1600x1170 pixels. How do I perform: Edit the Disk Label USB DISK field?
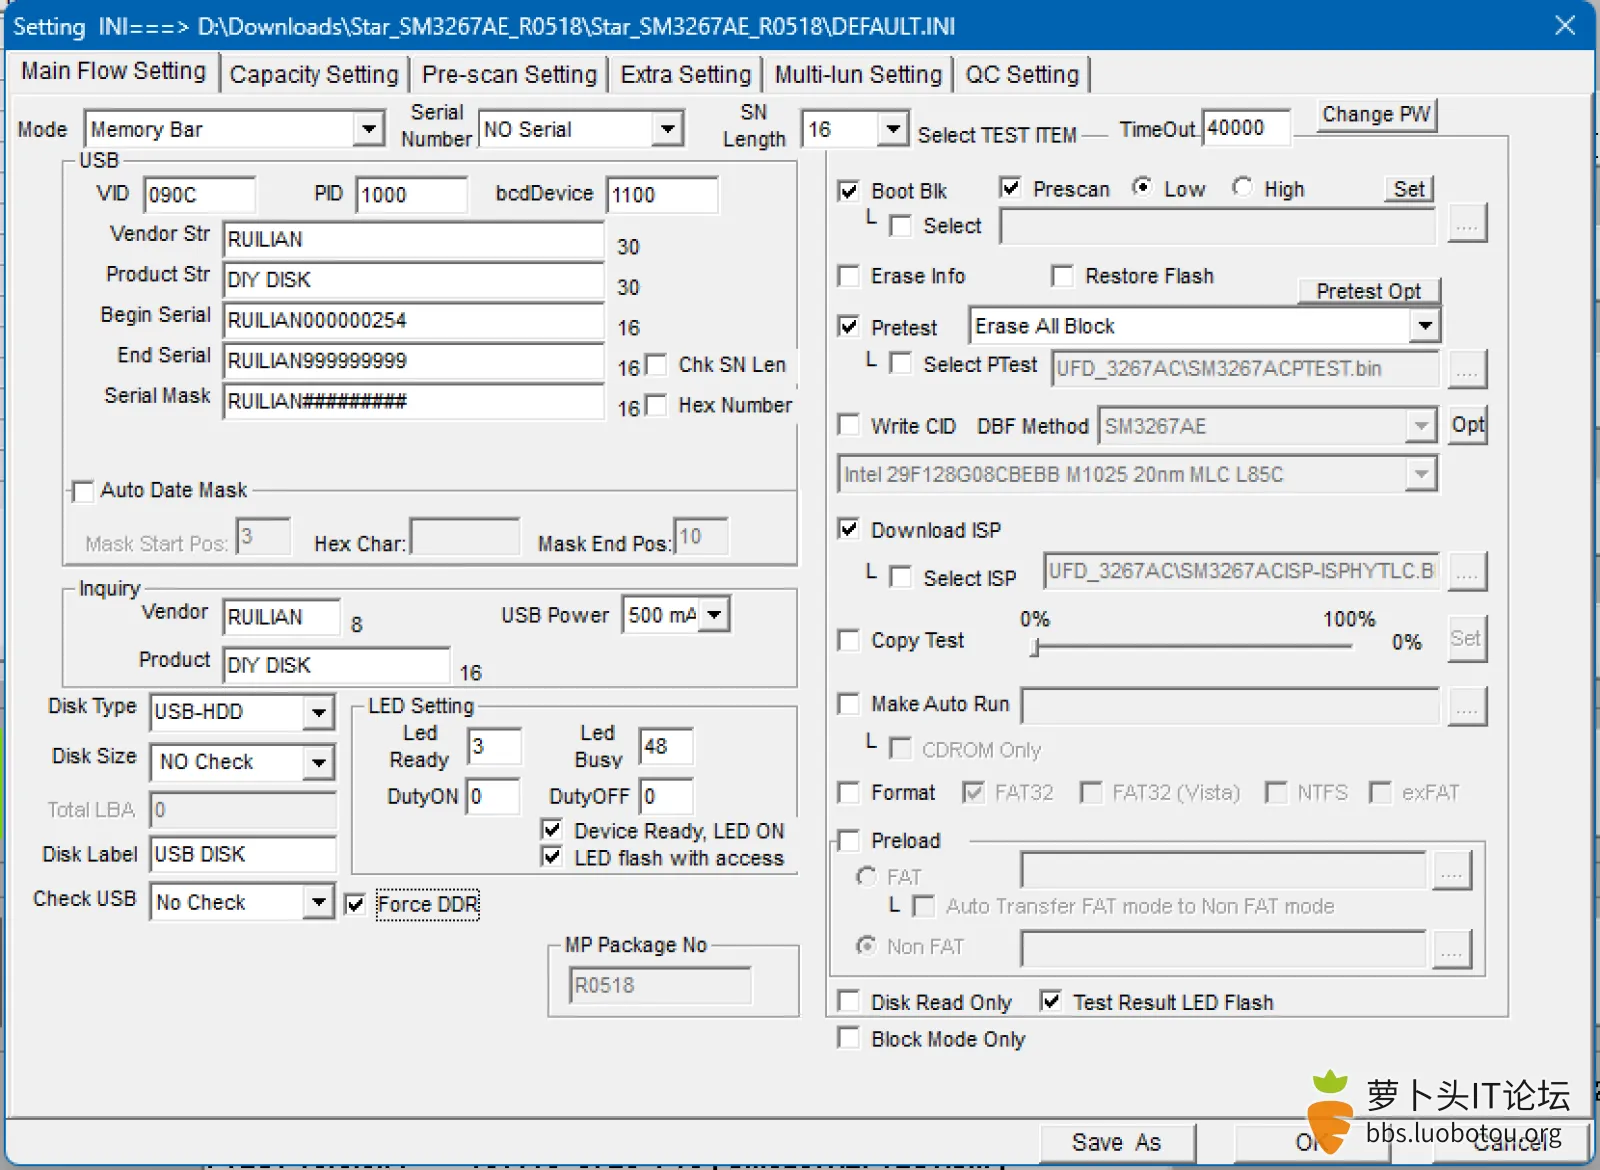click(x=243, y=855)
